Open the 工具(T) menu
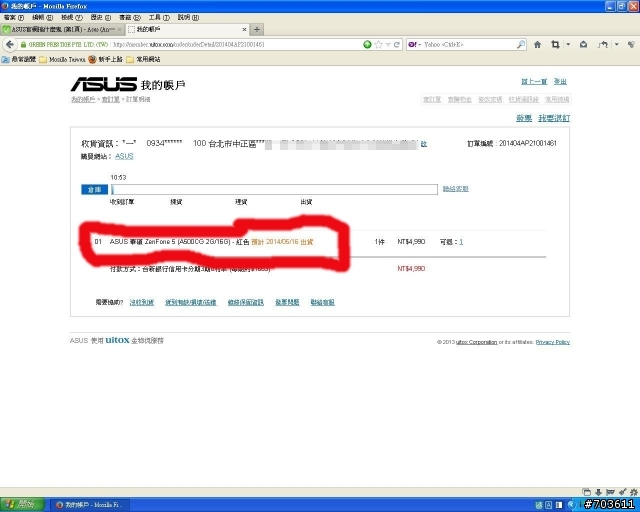Image resolution: width=640 pixels, height=512 pixels. click(159, 18)
